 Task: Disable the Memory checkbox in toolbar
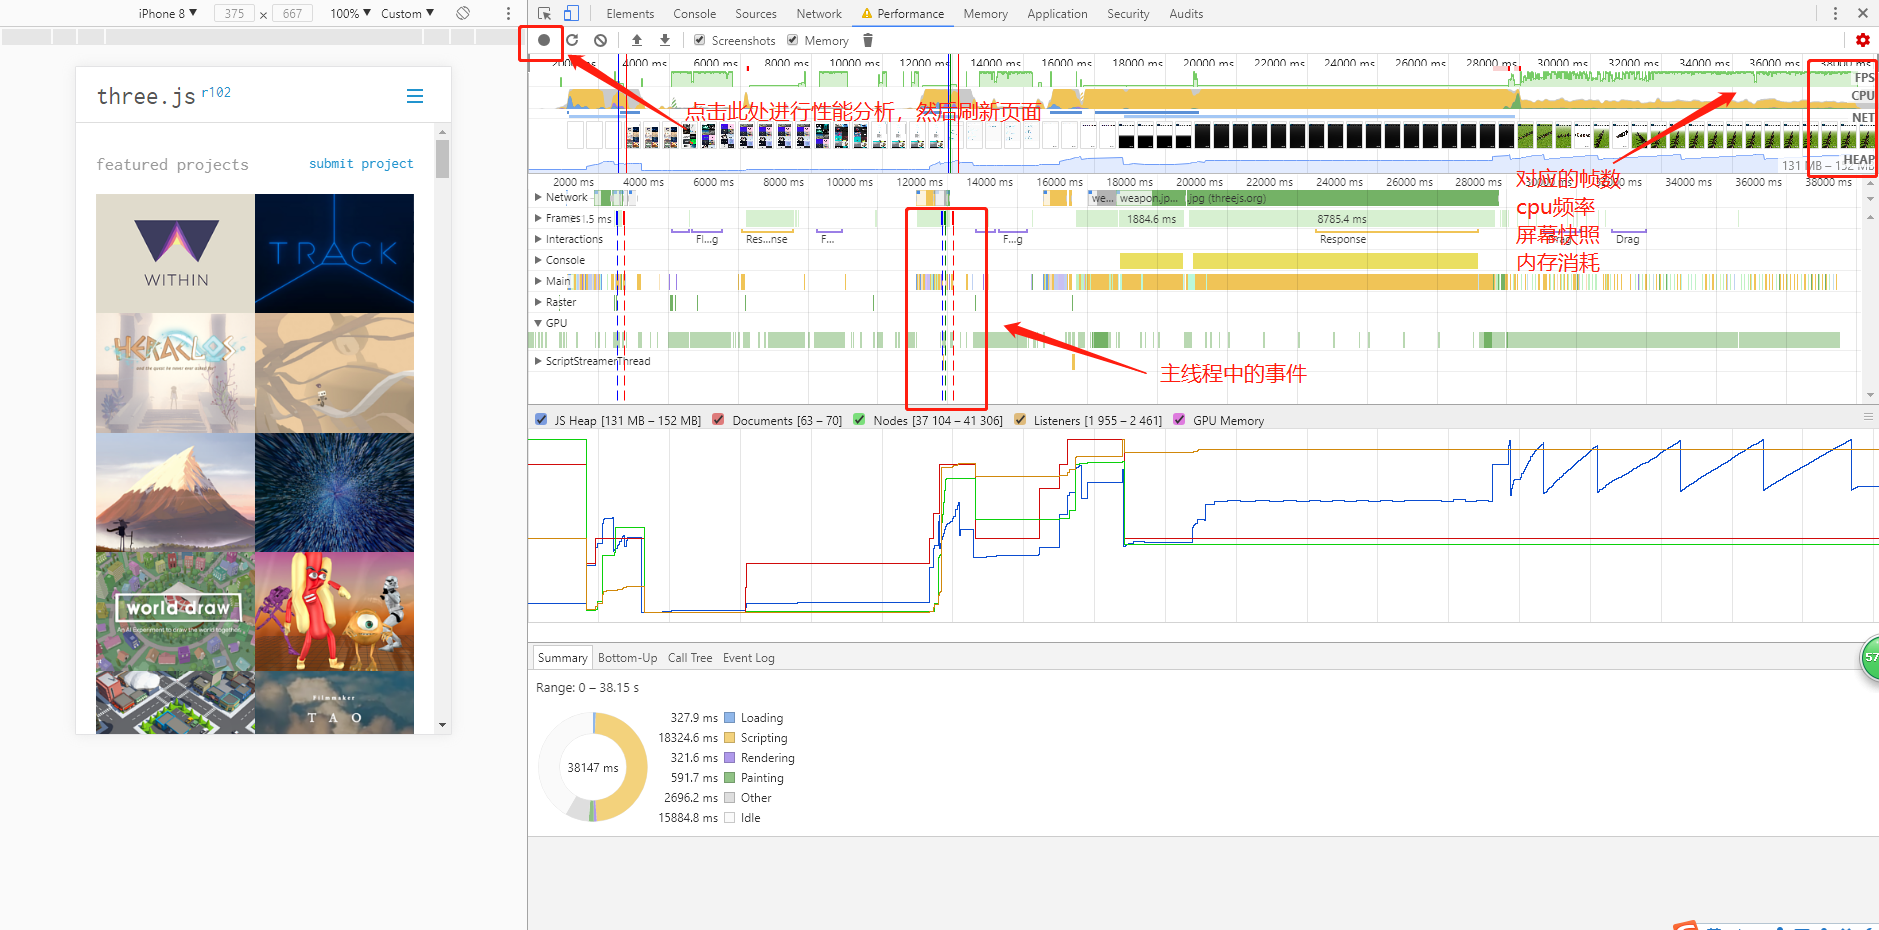click(792, 40)
